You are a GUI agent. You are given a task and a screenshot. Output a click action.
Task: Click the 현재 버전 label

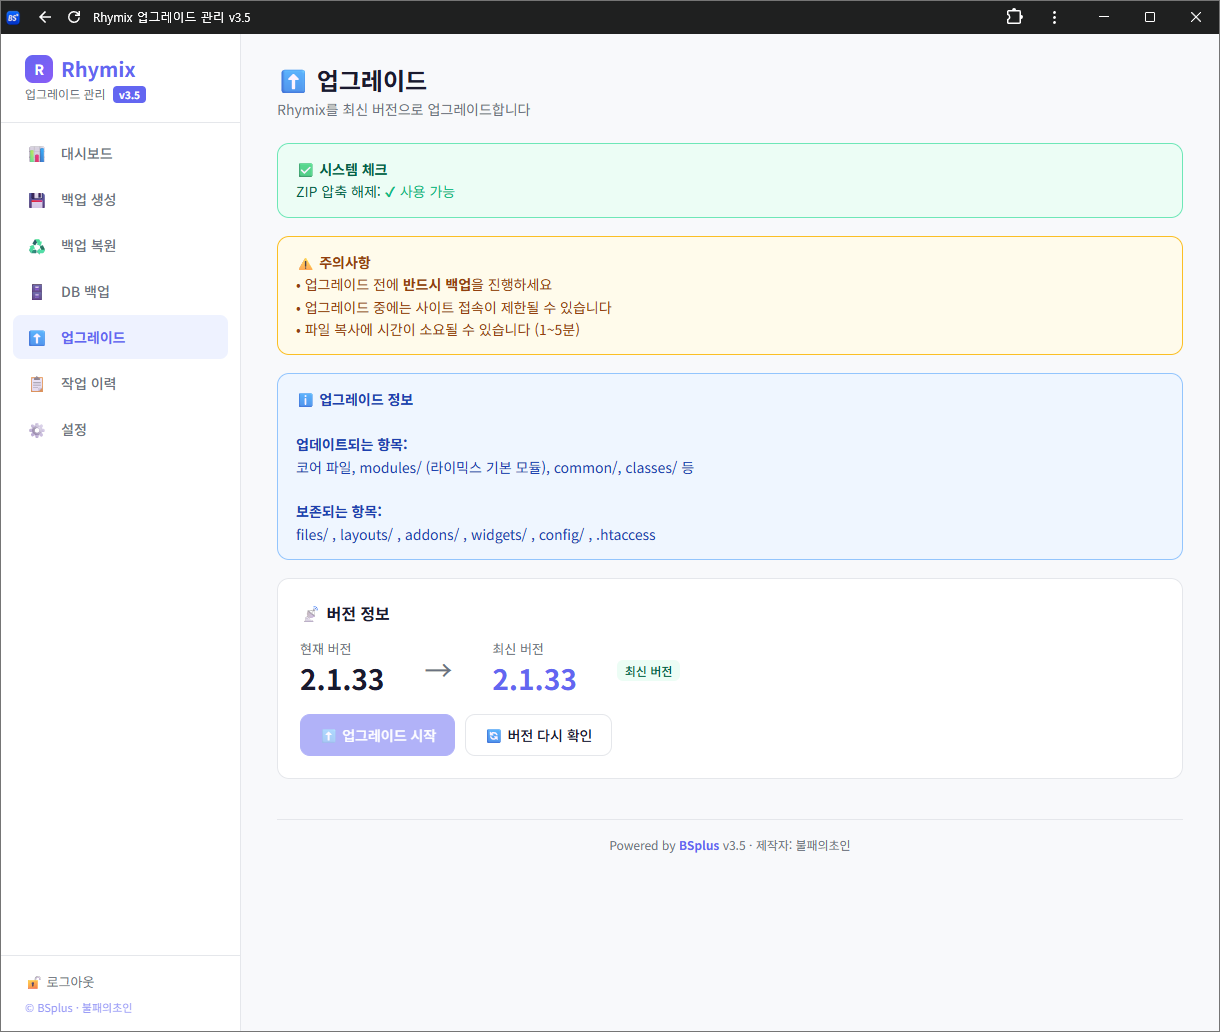coord(326,649)
